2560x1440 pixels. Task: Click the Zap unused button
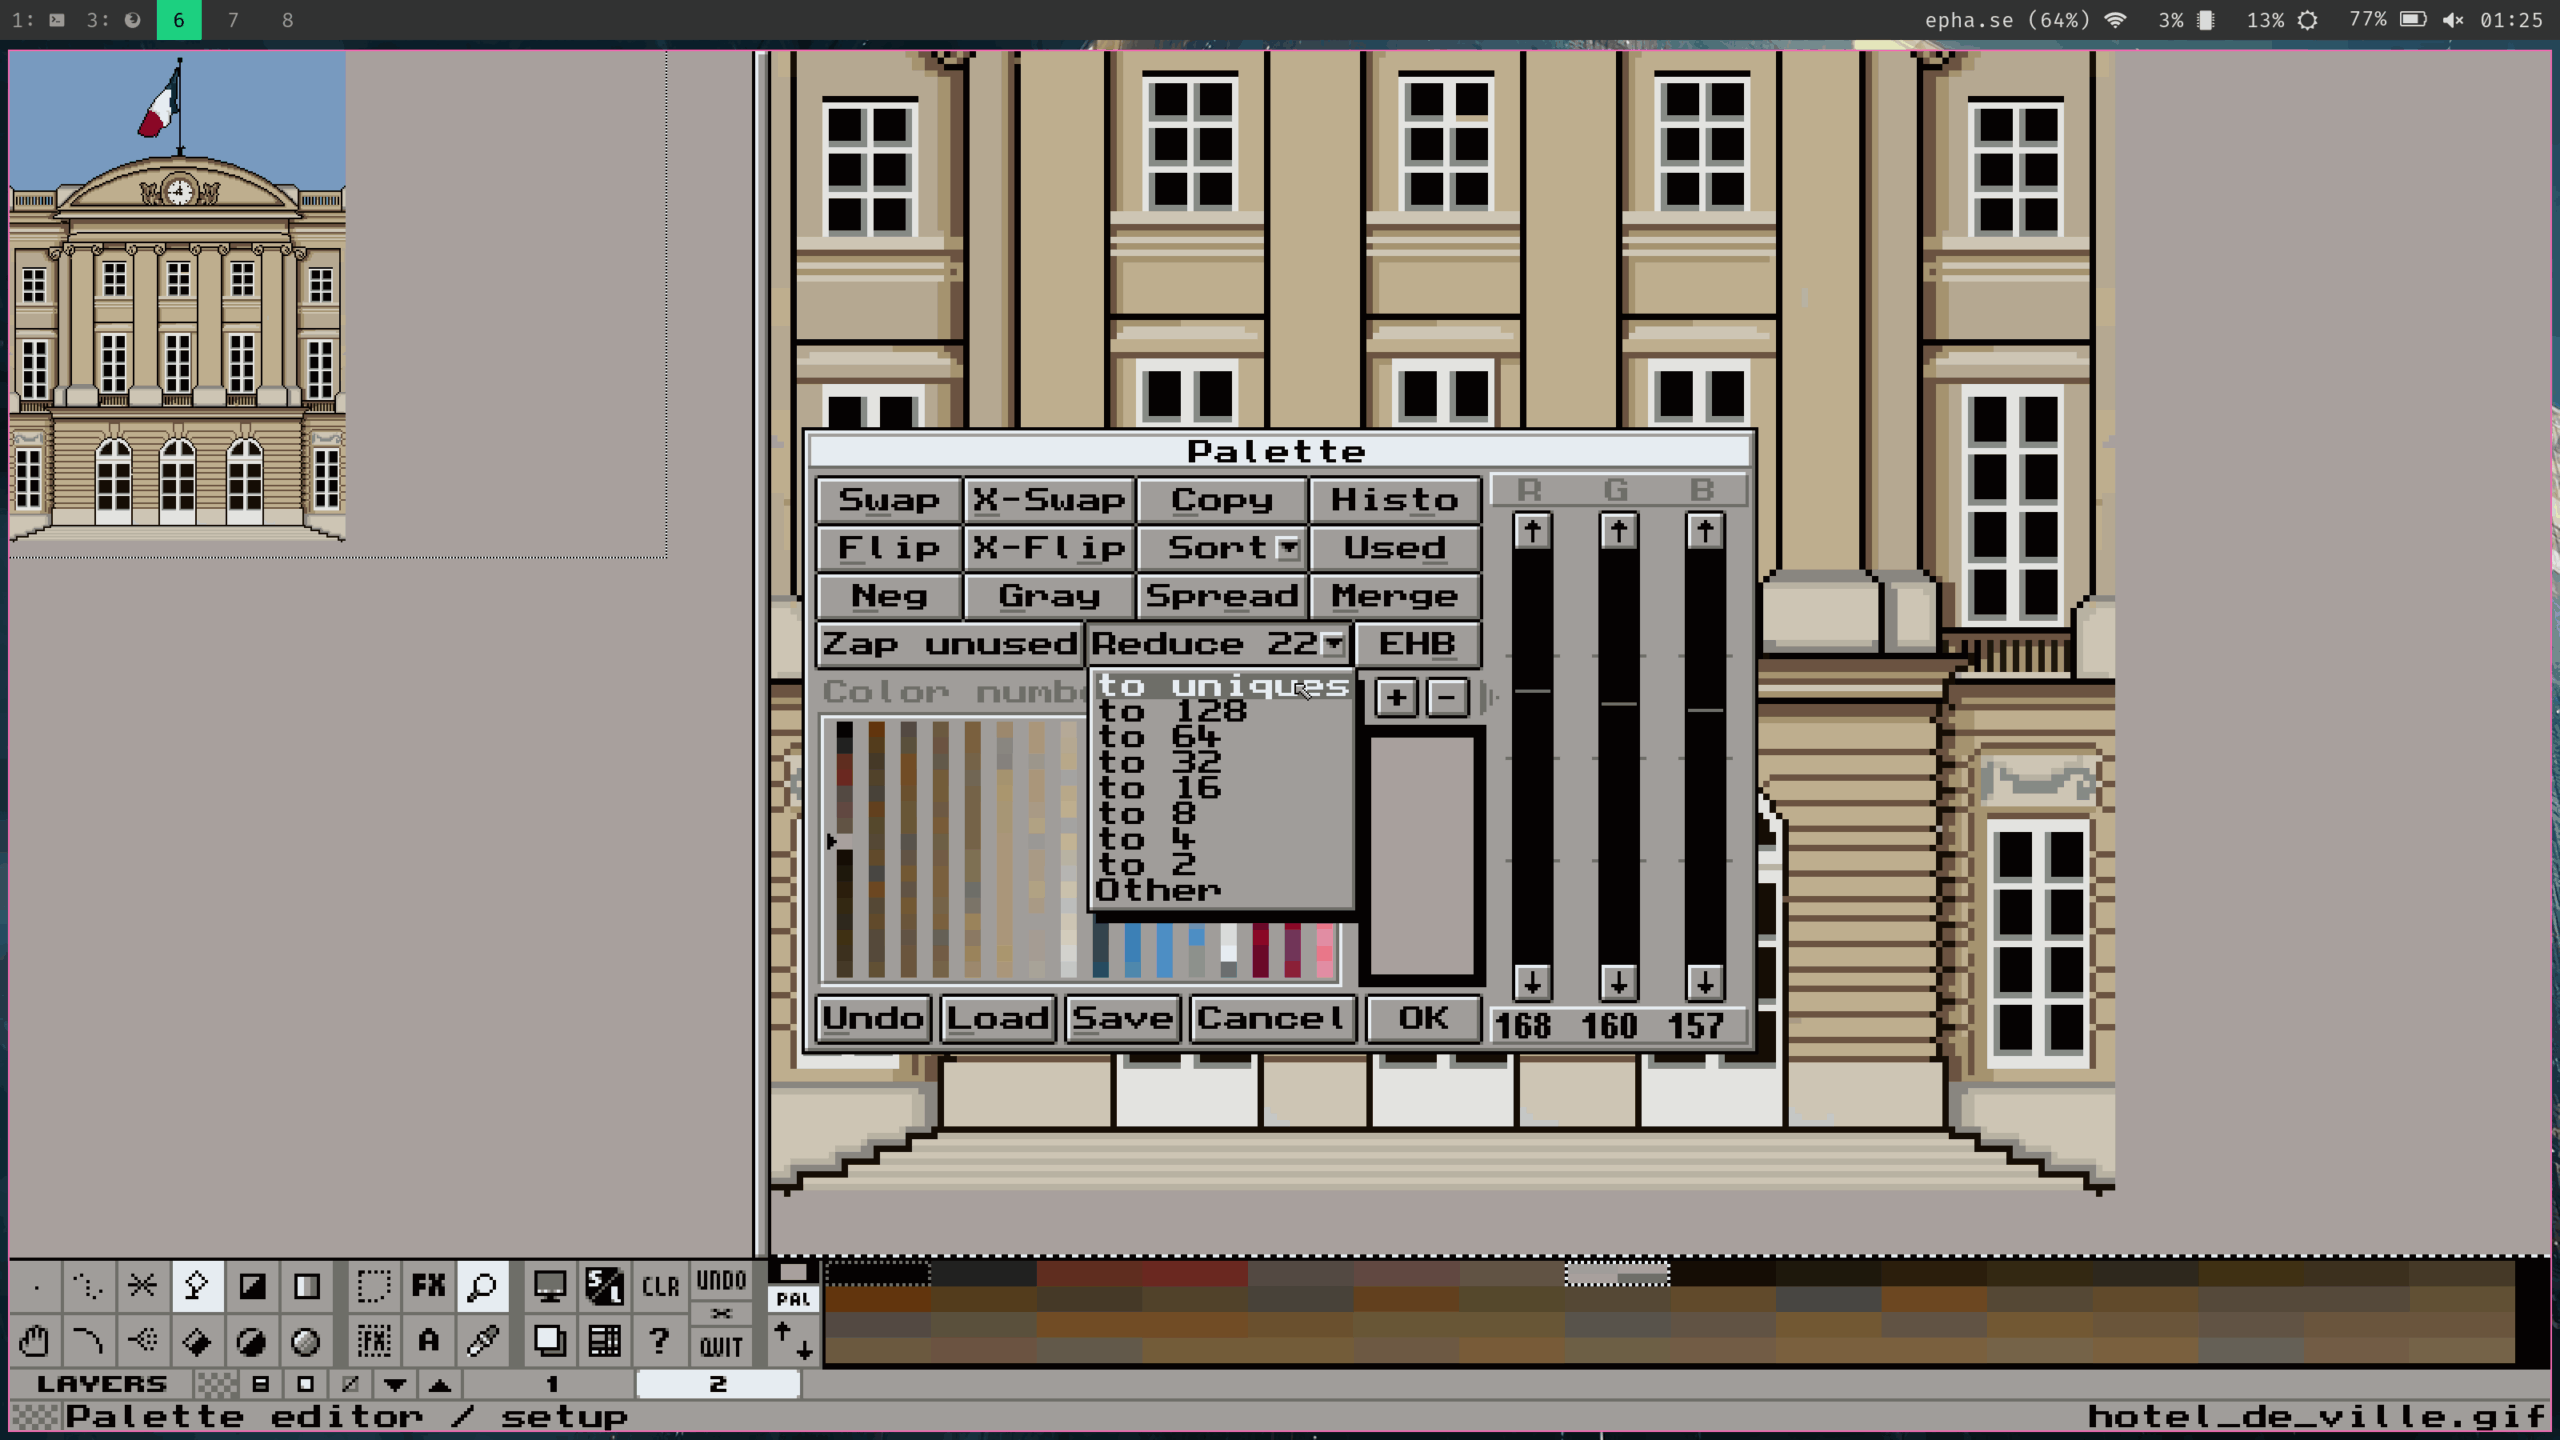click(950, 644)
